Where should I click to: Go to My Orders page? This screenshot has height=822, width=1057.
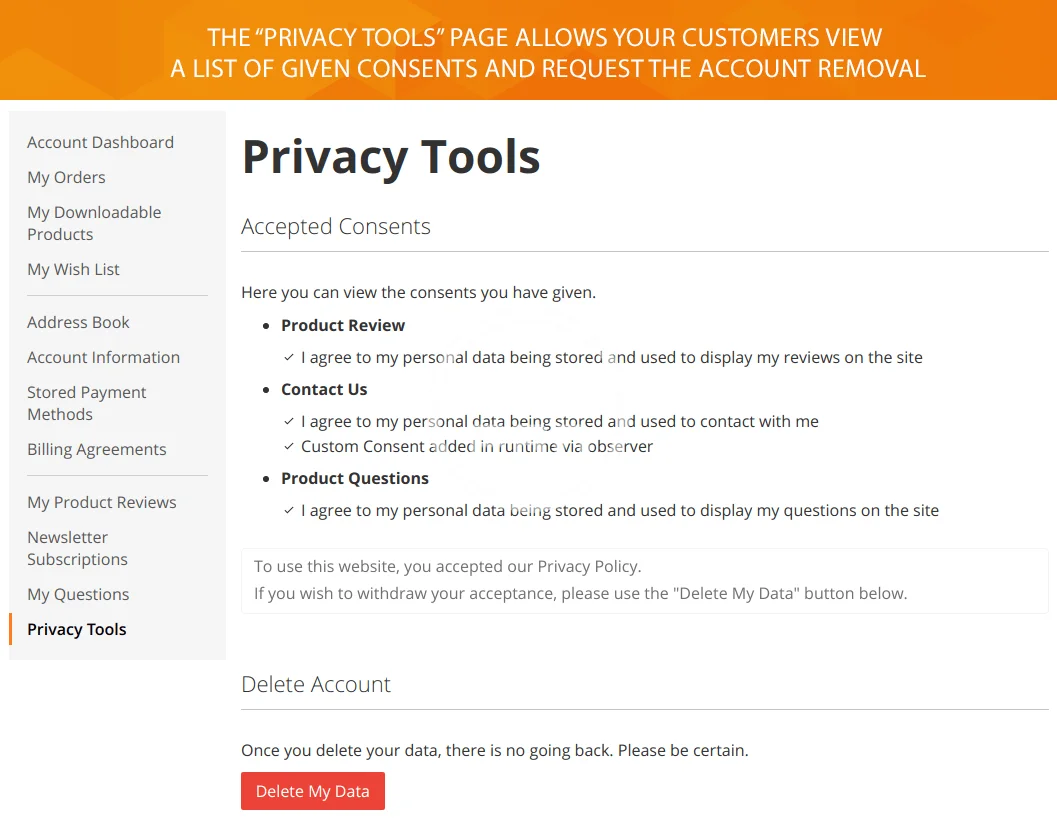[x=66, y=177]
